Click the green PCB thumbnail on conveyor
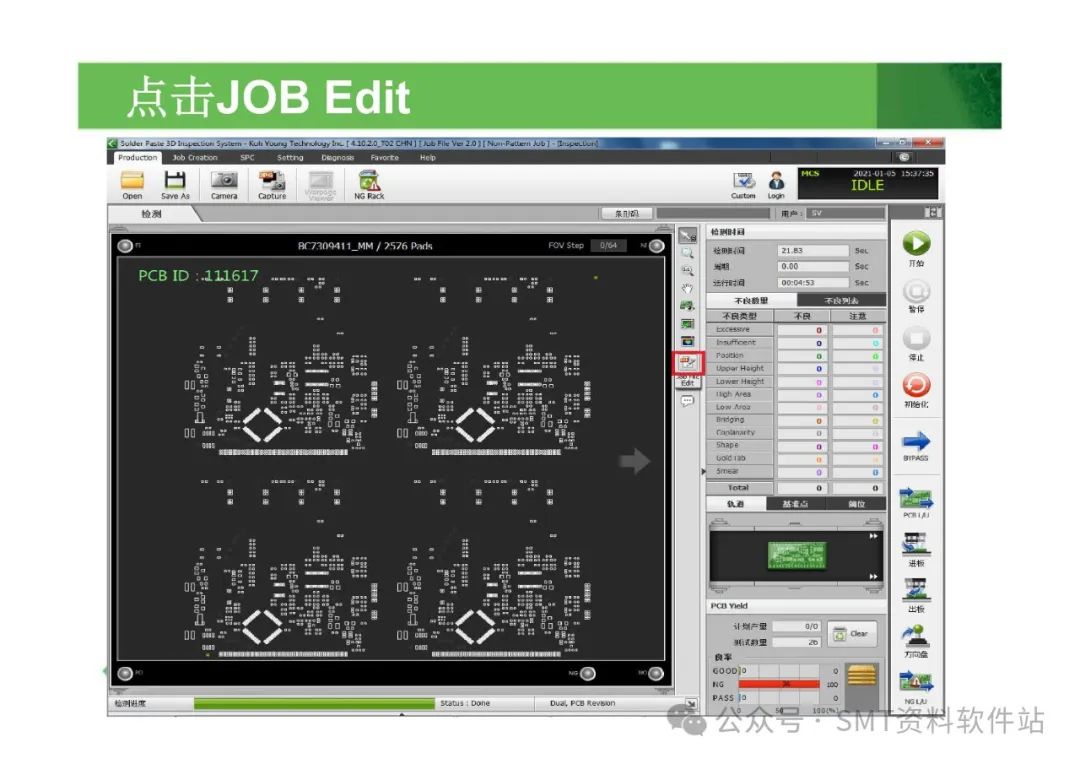Screen dimensions: 1080x764 [x=797, y=555]
